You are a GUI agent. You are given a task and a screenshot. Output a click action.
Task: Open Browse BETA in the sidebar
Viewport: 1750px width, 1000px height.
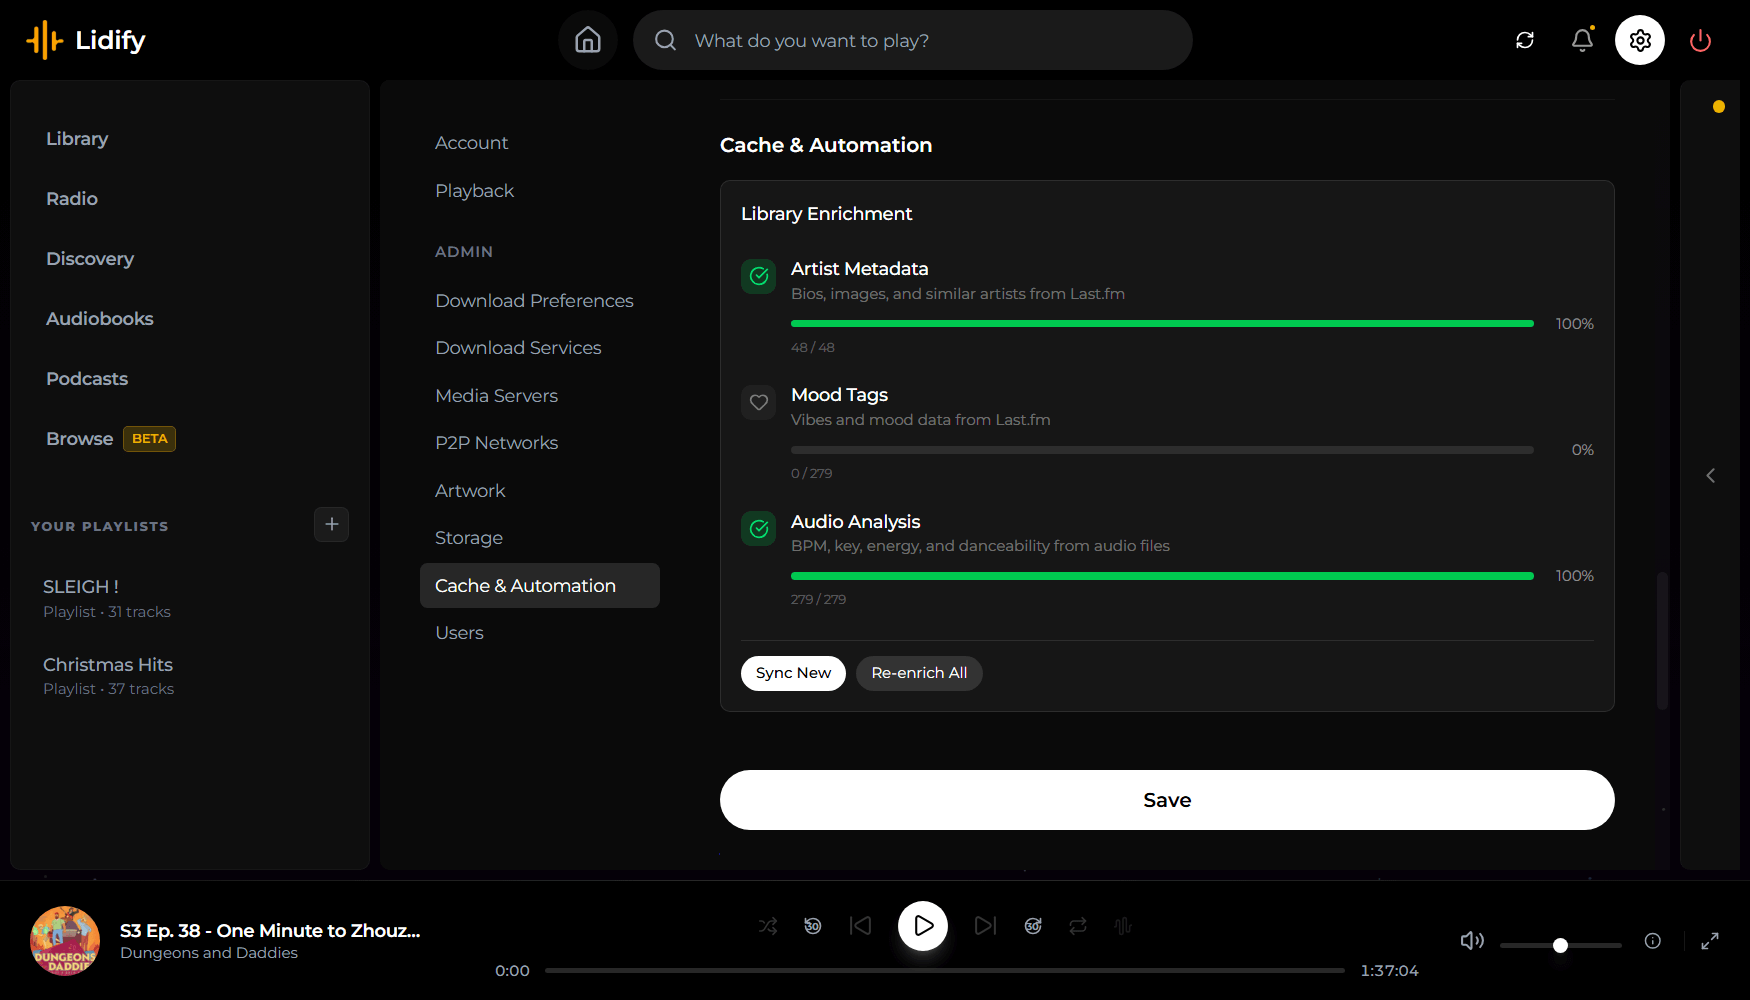[110, 439]
